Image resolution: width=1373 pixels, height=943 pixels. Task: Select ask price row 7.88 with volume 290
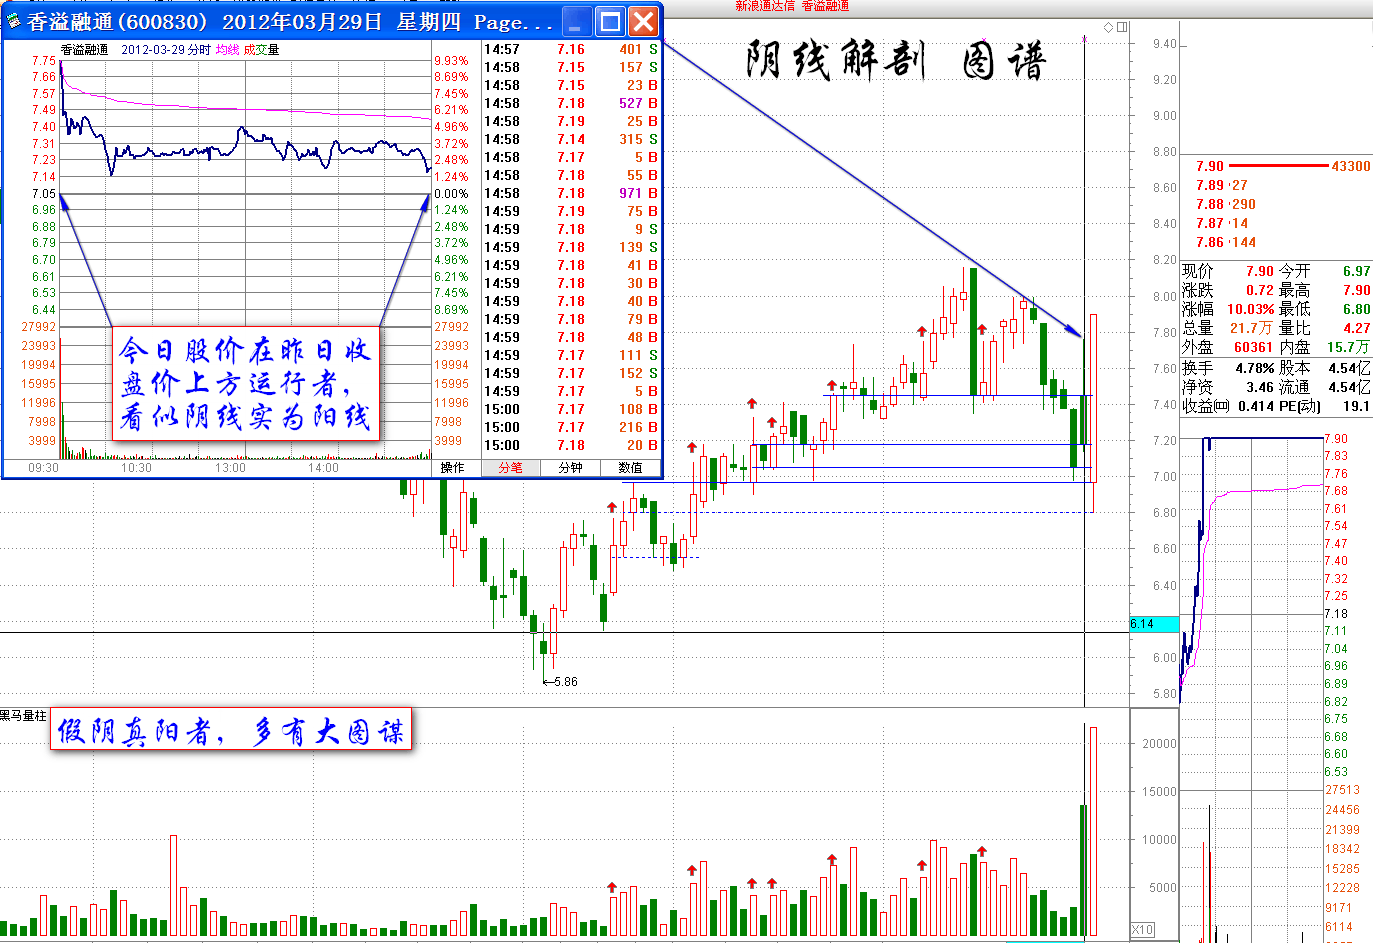(x=1225, y=204)
